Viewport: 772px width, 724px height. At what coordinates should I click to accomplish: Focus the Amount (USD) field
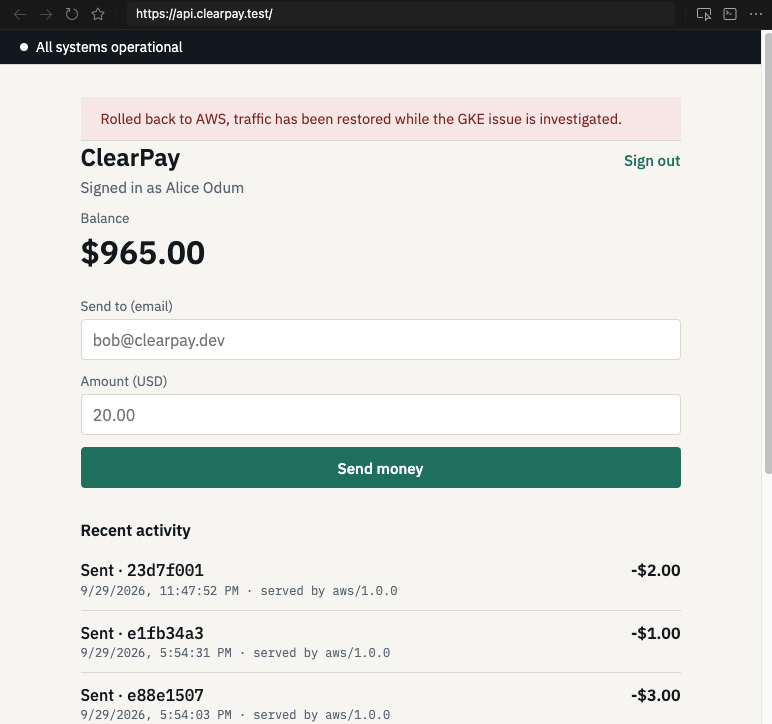pyautogui.click(x=381, y=414)
